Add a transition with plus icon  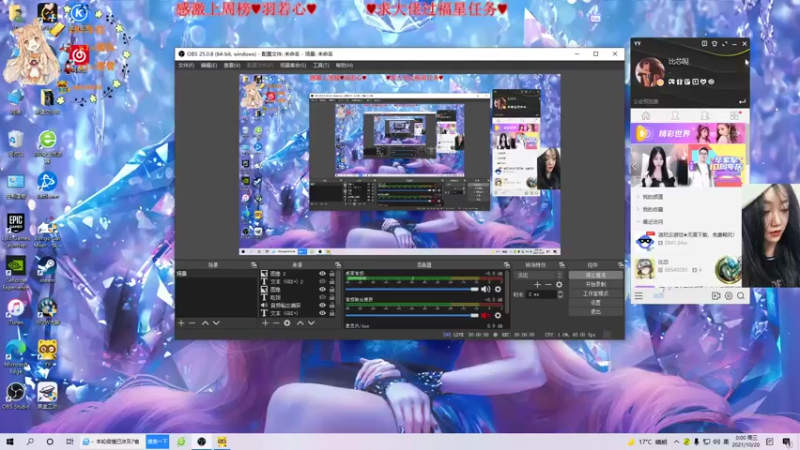(537, 285)
